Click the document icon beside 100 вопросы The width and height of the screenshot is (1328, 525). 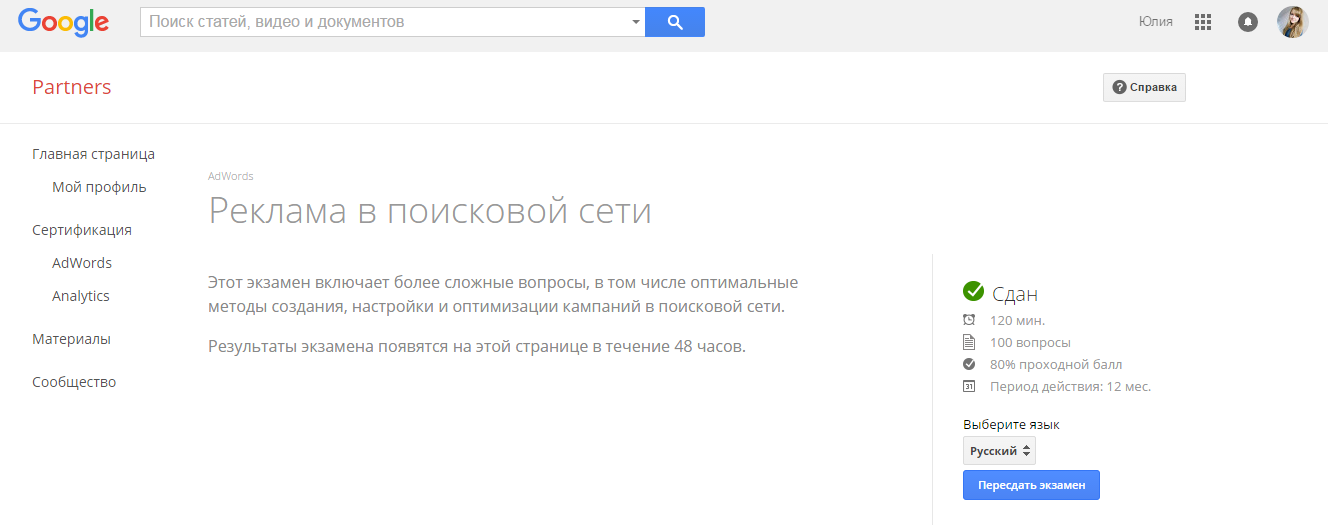pos(969,342)
